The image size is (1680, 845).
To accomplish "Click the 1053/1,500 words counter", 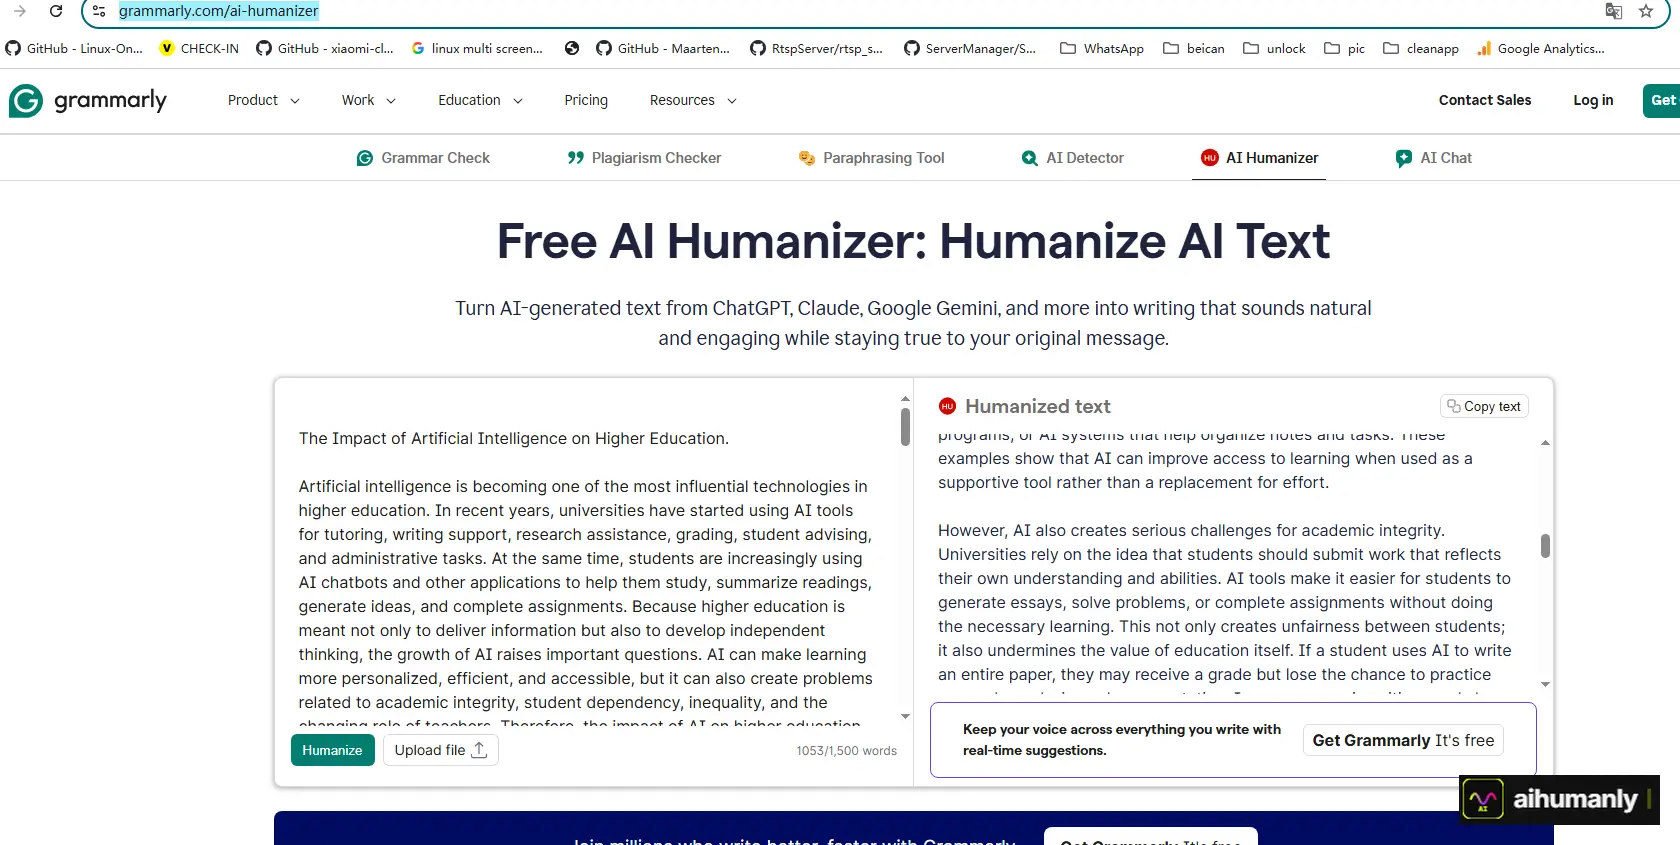I will pyautogui.click(x=846, y=751).
